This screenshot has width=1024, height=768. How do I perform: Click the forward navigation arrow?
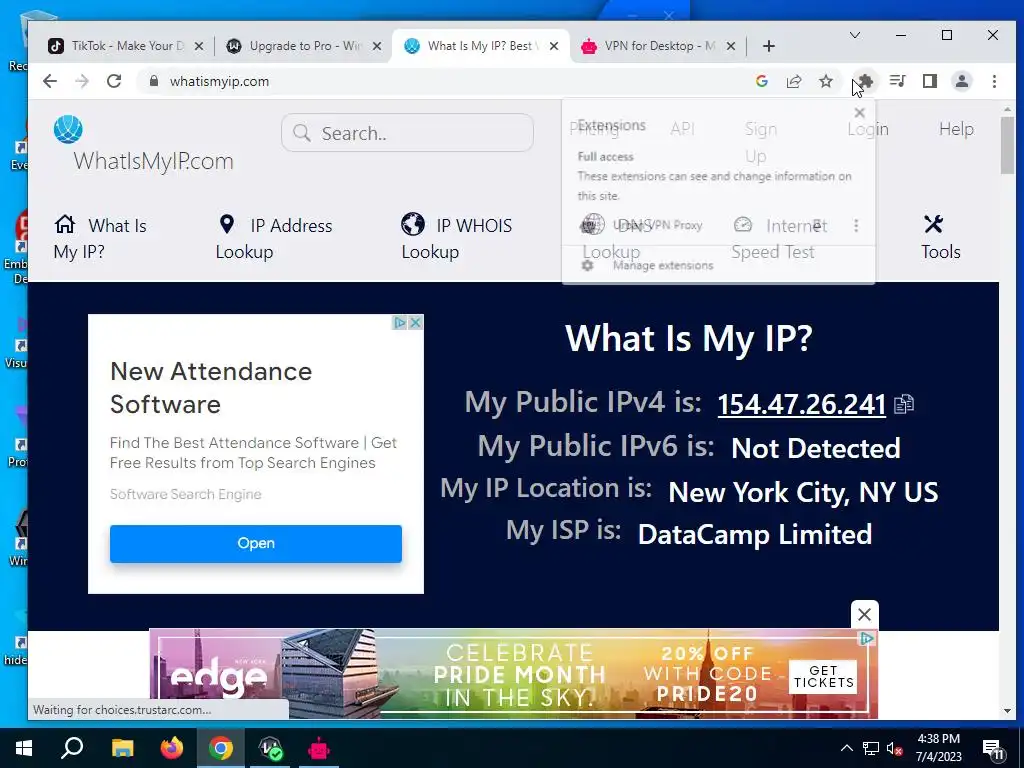click(82, 81)
